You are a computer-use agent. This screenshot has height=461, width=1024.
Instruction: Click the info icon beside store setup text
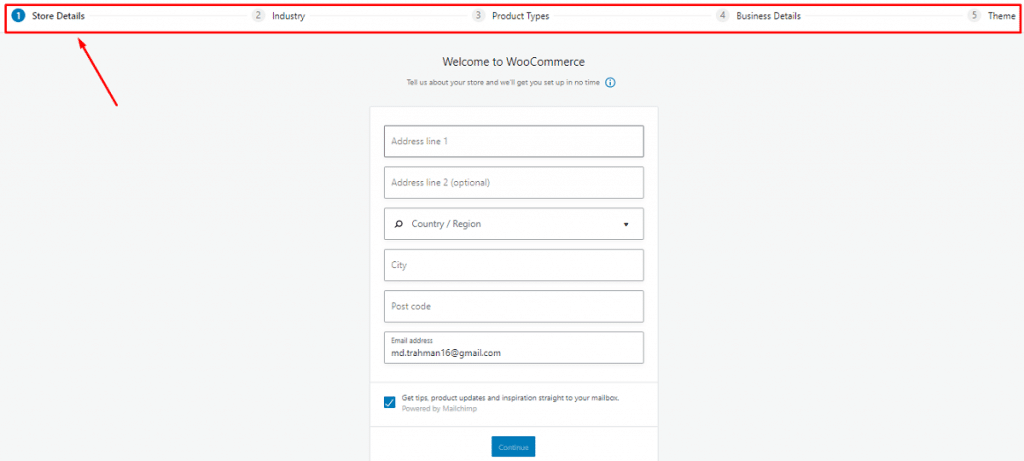tap(610, 83)
